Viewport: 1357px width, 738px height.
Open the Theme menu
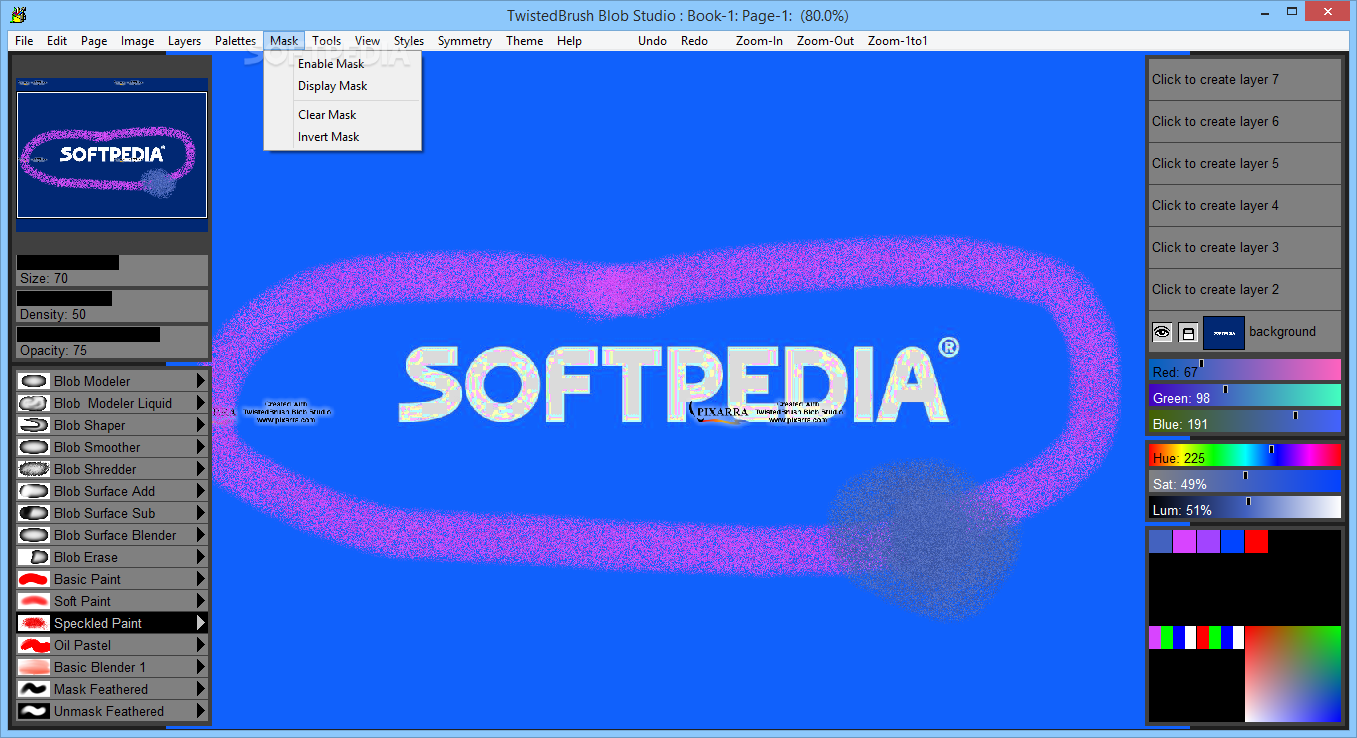click(x=524, y=41)
